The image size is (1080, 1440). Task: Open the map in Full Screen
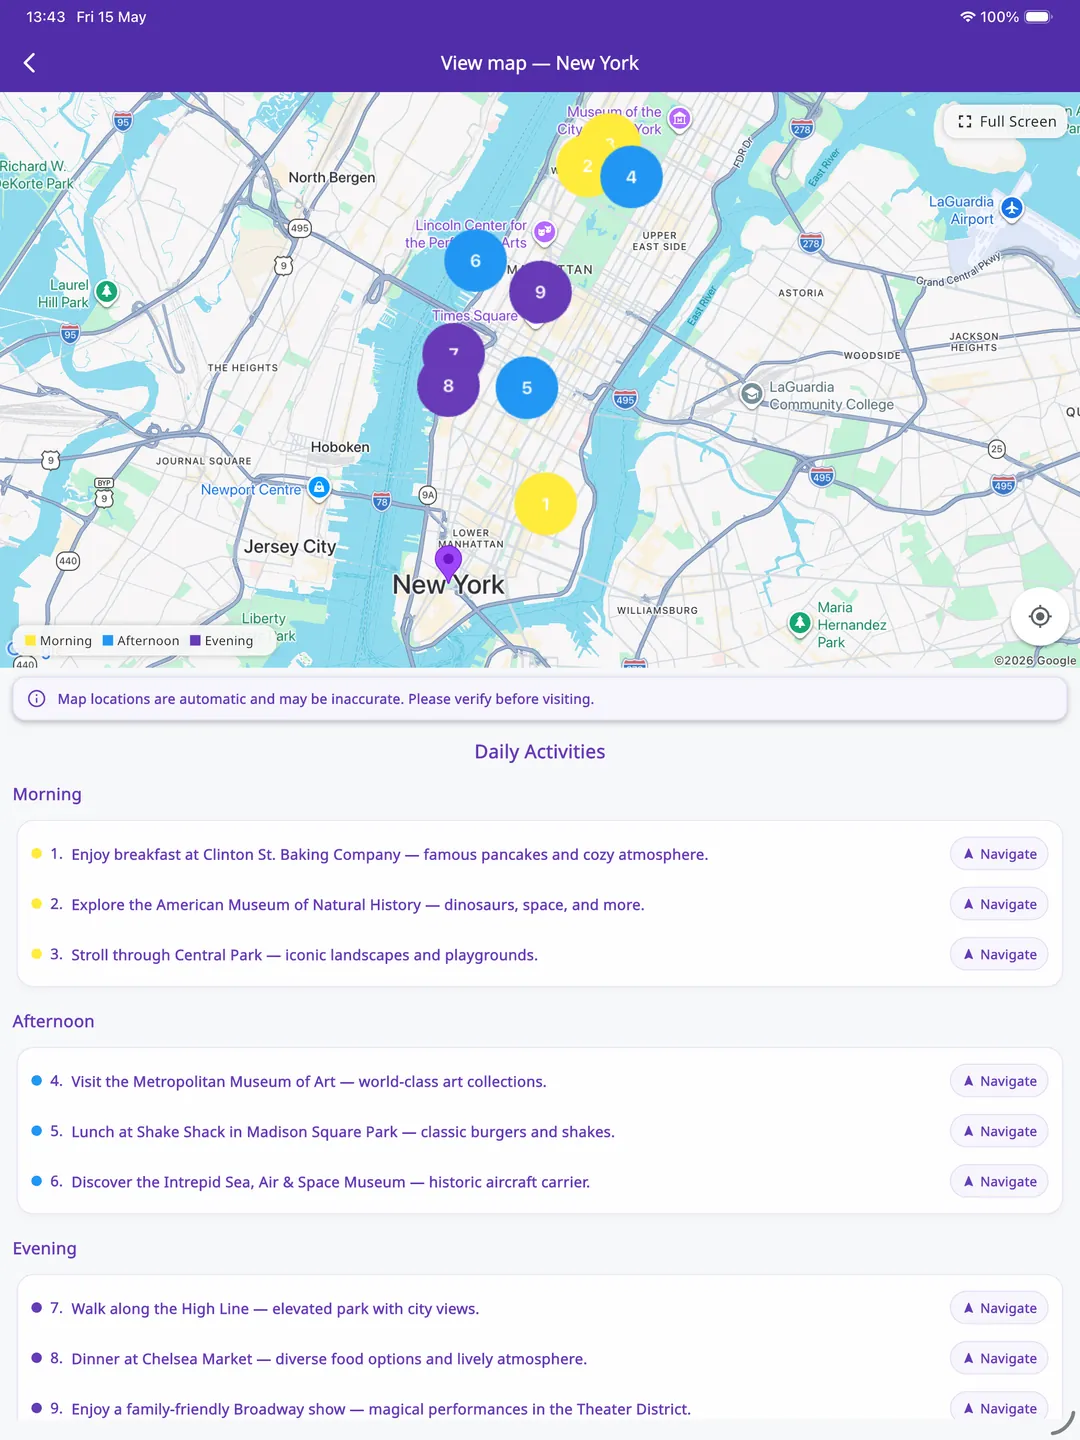1007,121
